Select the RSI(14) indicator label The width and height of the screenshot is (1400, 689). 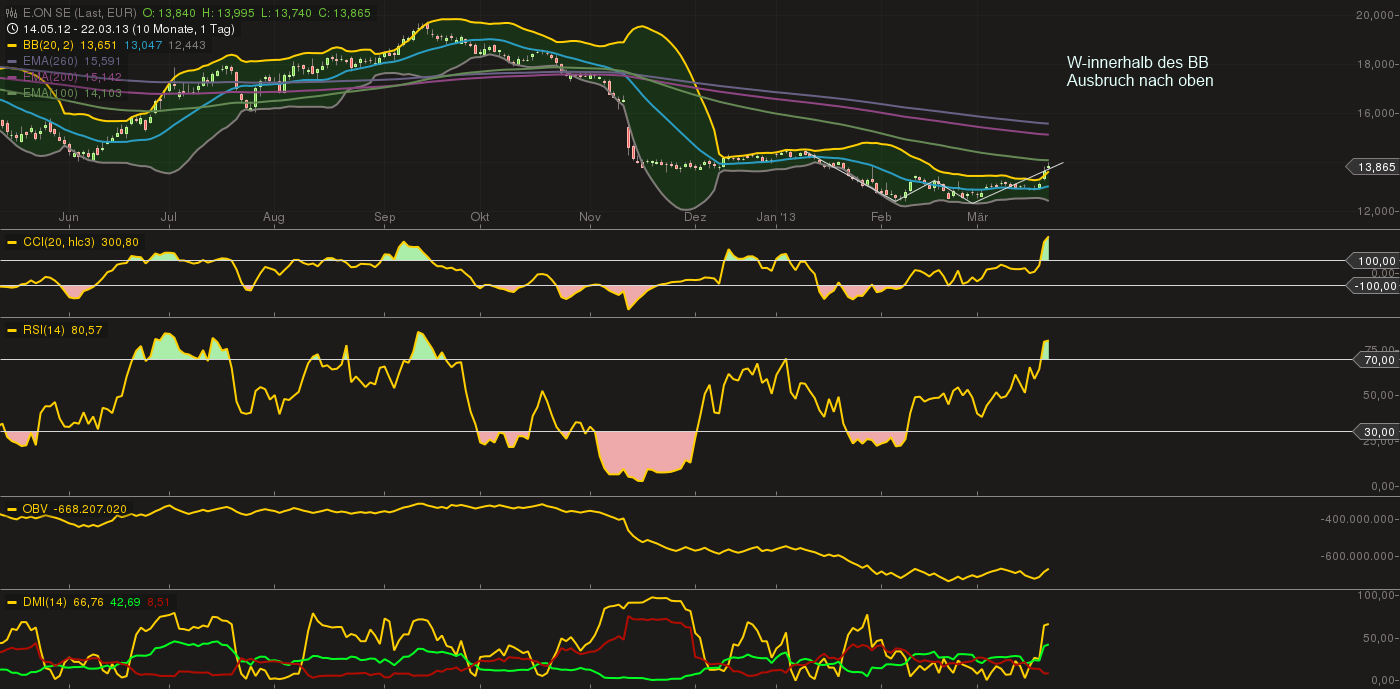pos(45,329)
